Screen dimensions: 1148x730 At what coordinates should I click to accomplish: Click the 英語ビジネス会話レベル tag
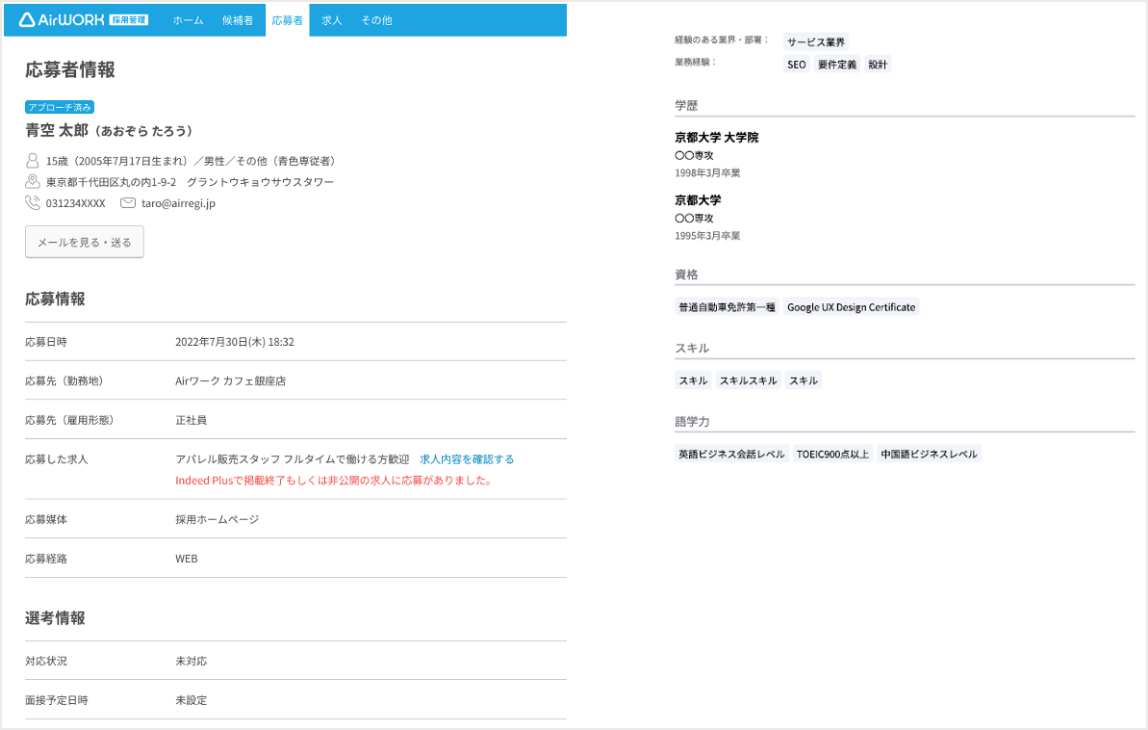click(x=731, y=454)
